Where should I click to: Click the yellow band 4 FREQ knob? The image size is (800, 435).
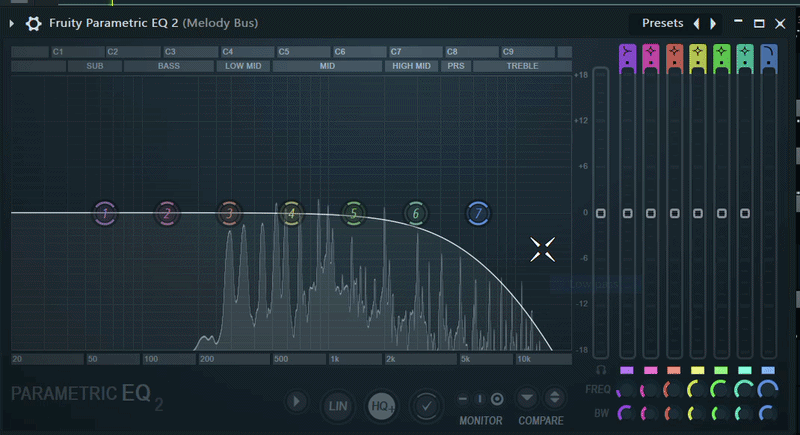coord(696,390)
